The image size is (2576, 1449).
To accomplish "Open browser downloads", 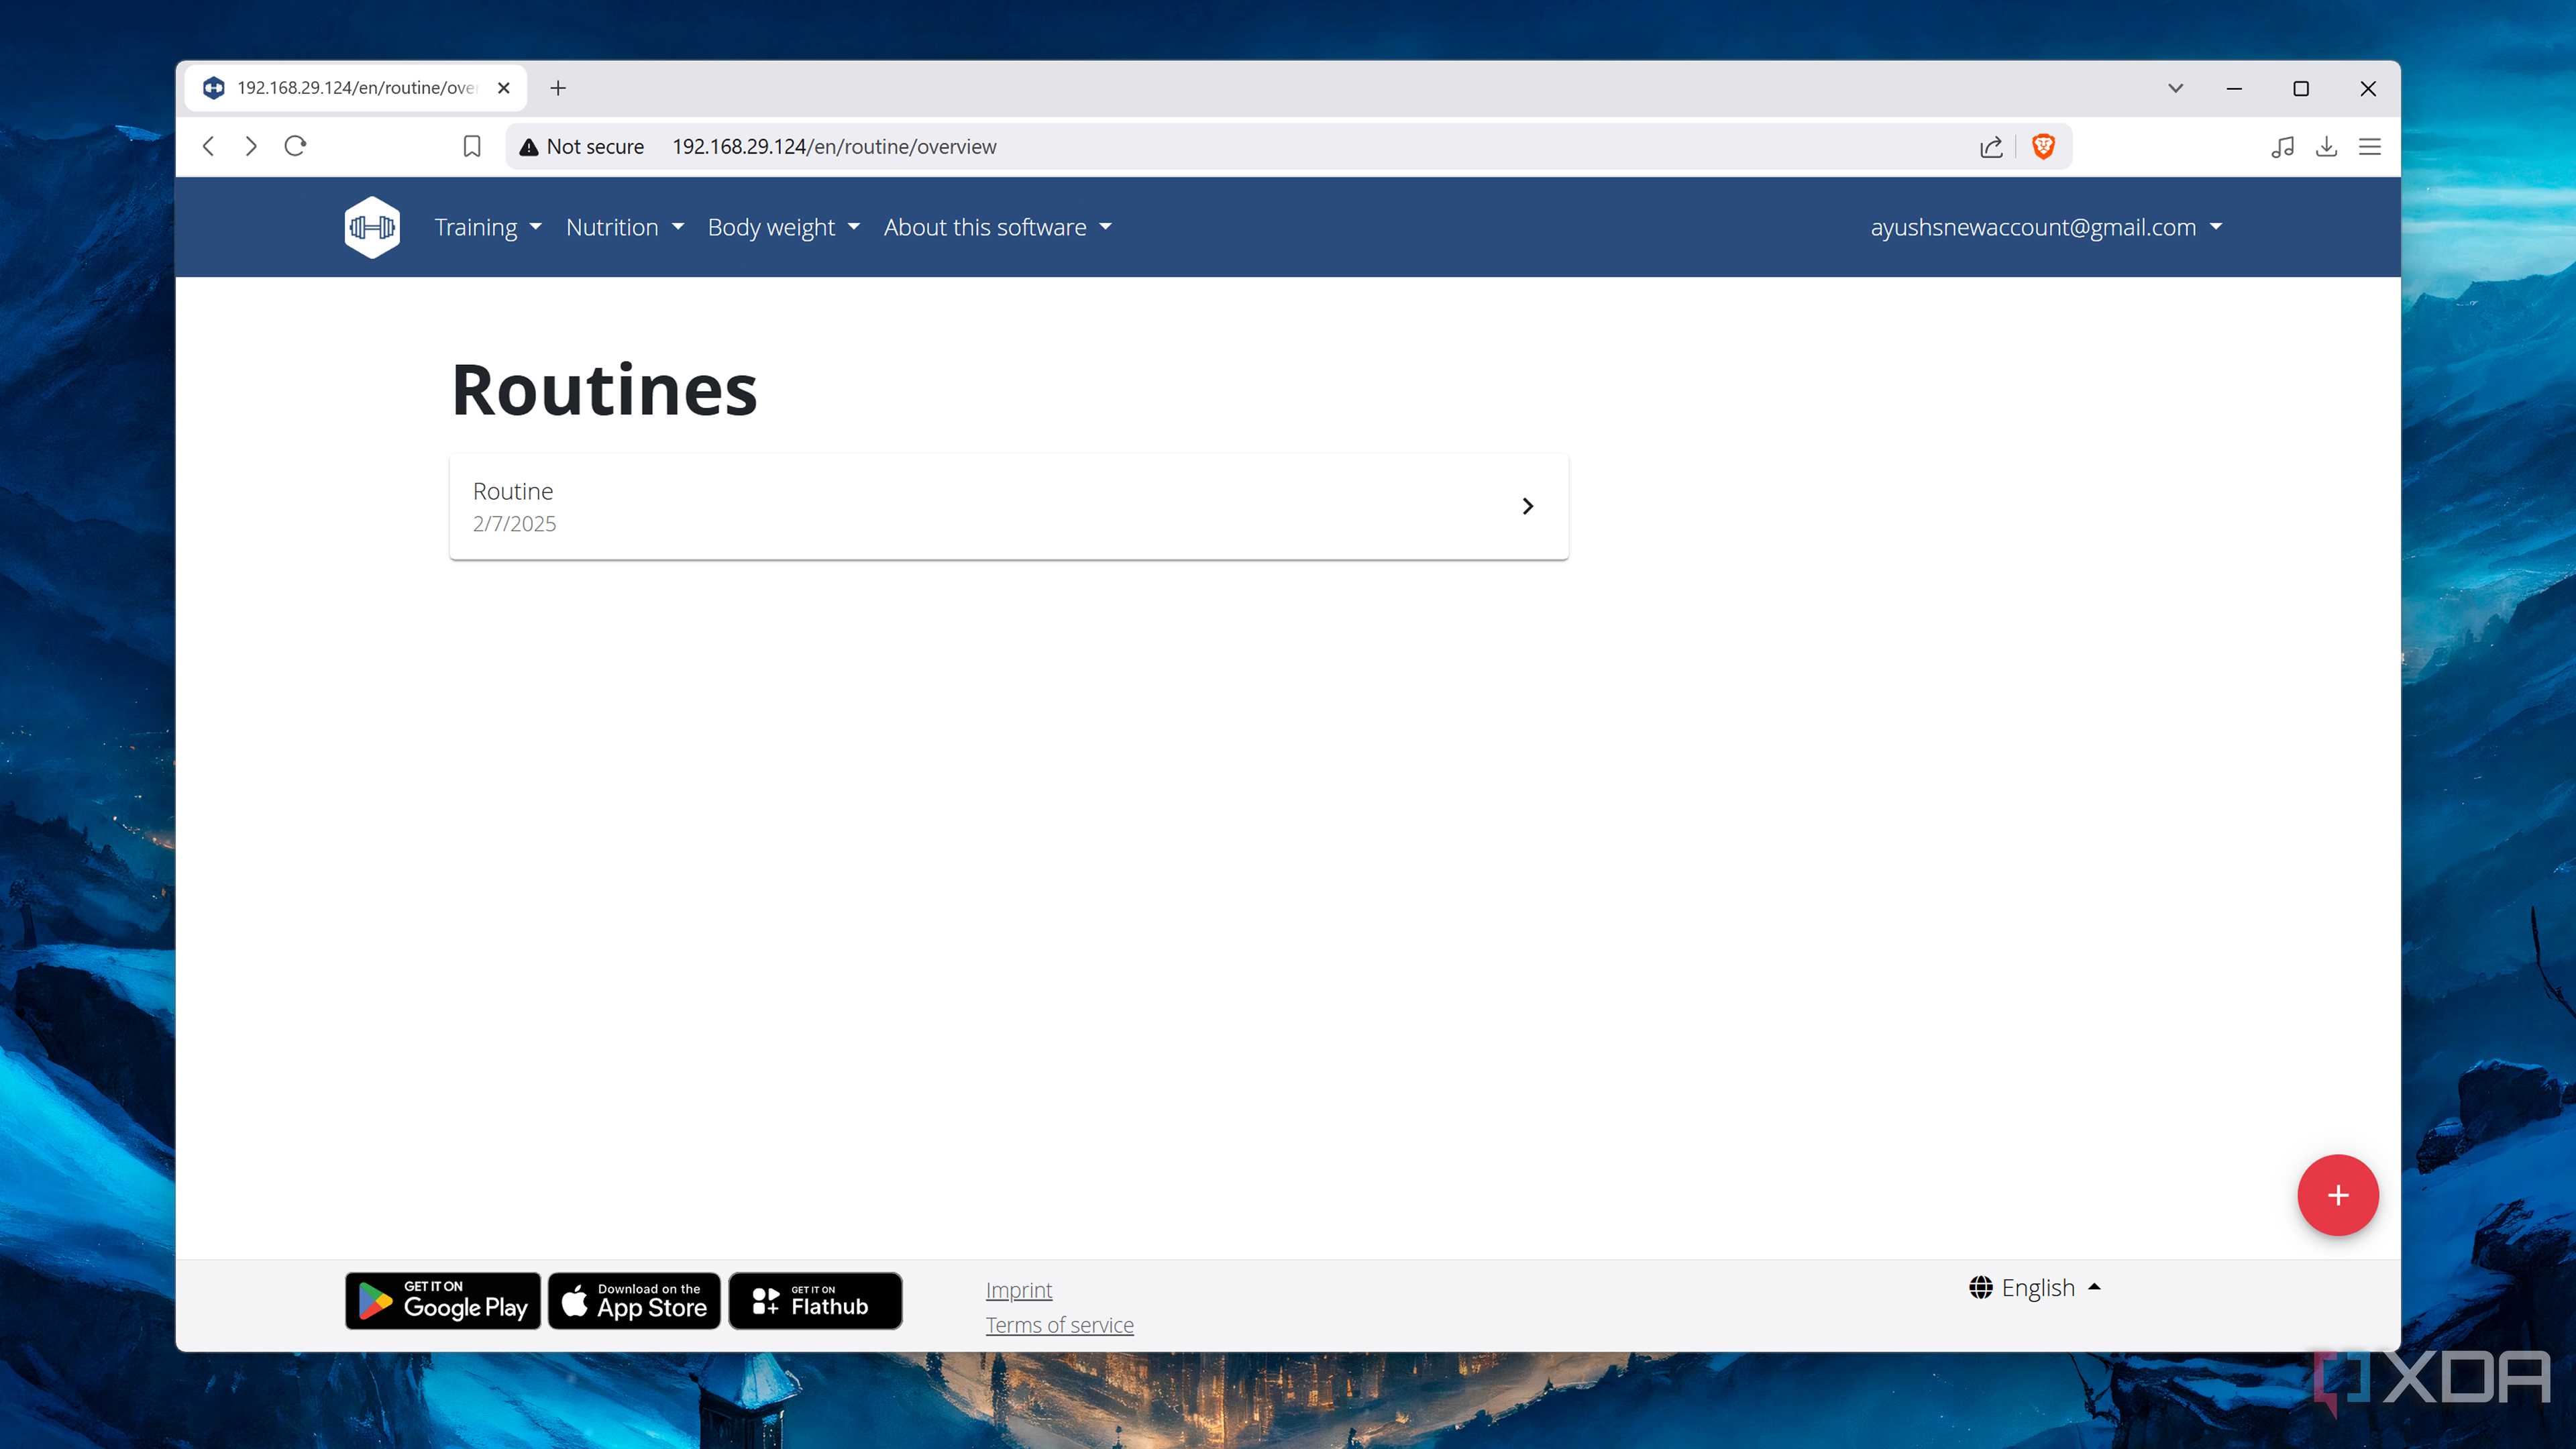I will click(x=2326, y=146).
